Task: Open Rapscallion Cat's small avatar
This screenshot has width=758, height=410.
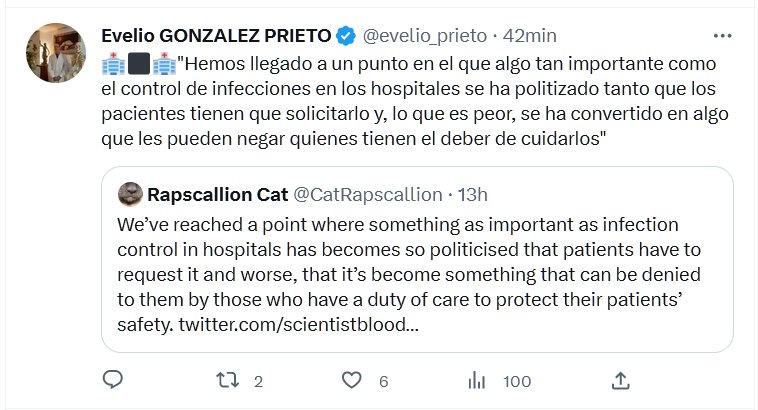Action: [129, 193]
